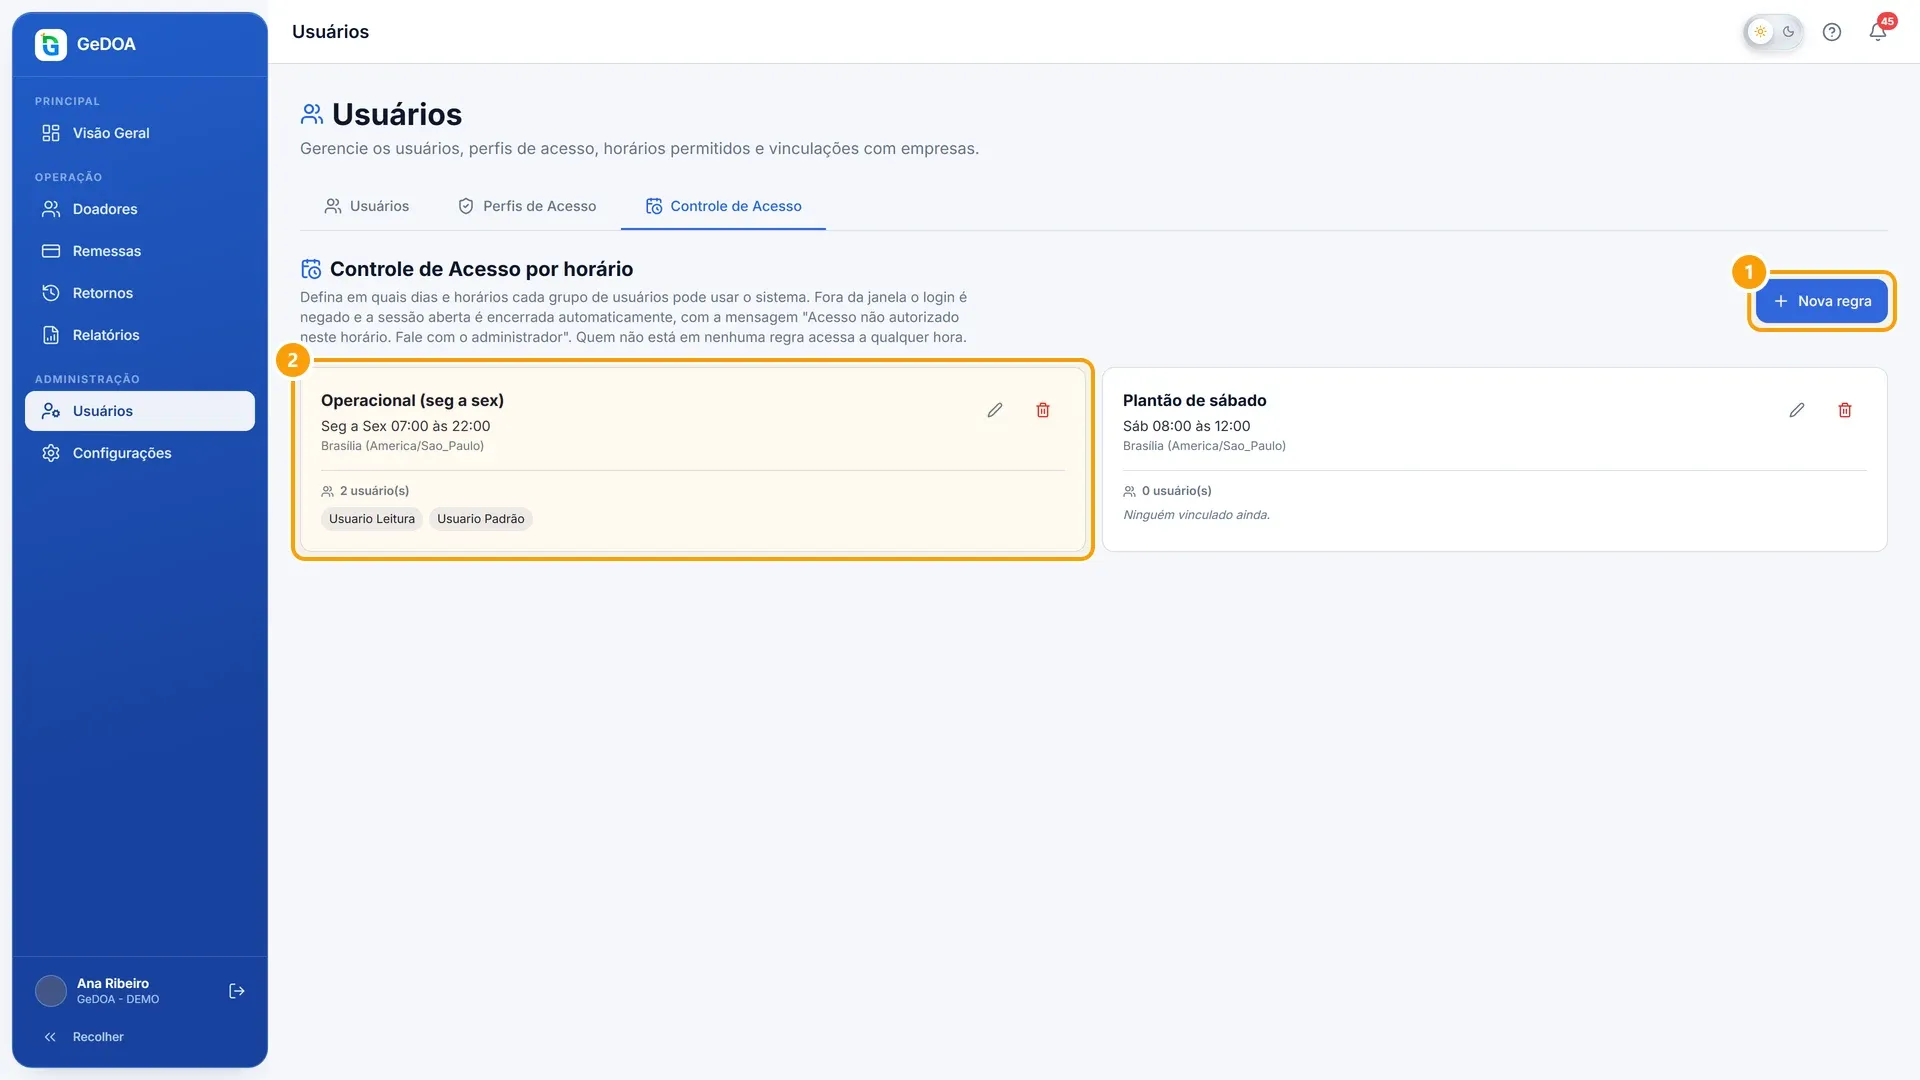
Task: Open Remessas in the sidebar
Action: (140, 251)
